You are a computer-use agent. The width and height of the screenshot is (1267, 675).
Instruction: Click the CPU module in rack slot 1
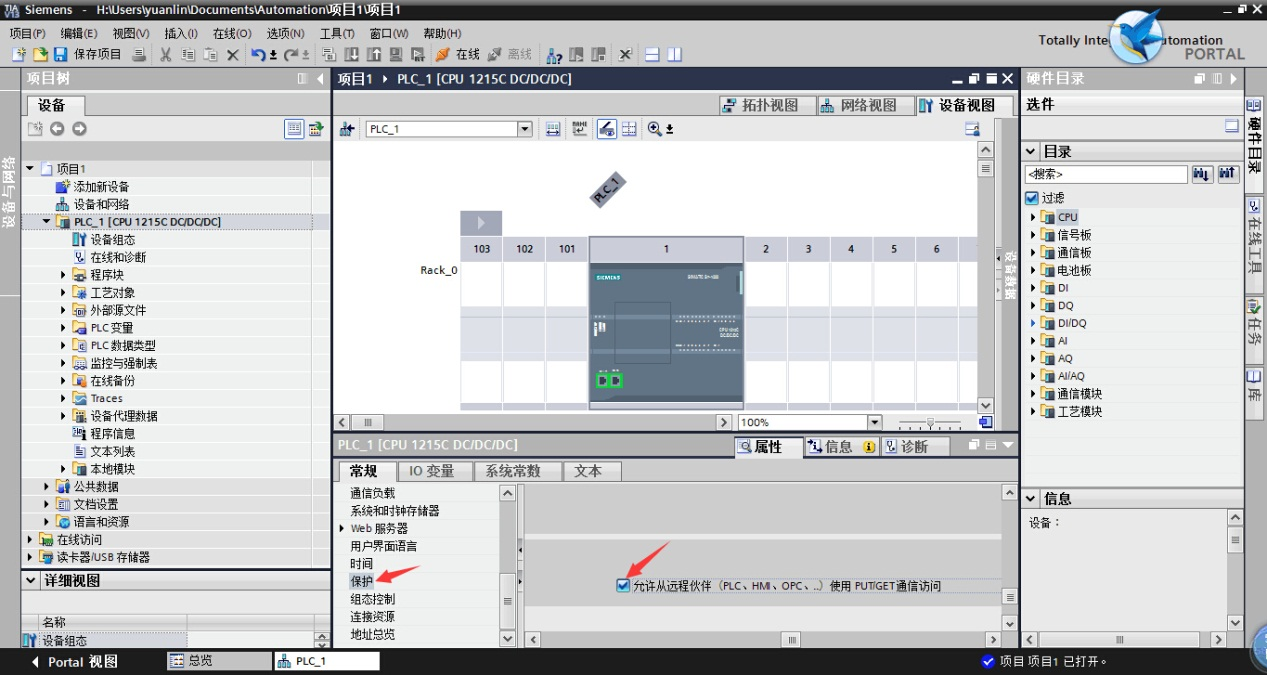pos(666,335)
